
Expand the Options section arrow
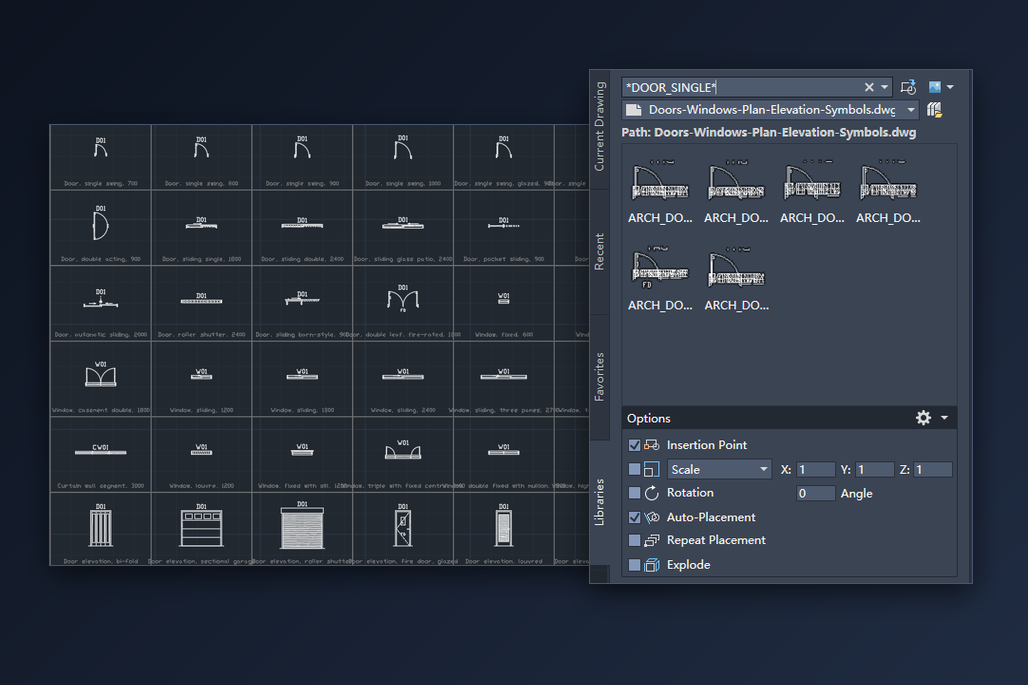(944, 418)
